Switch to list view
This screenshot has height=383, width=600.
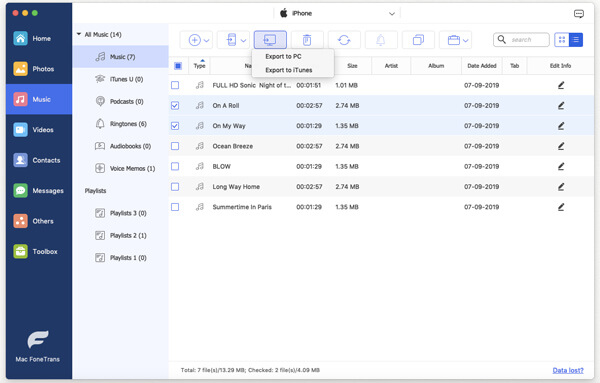pyautogui.click(x=576, y=40)
